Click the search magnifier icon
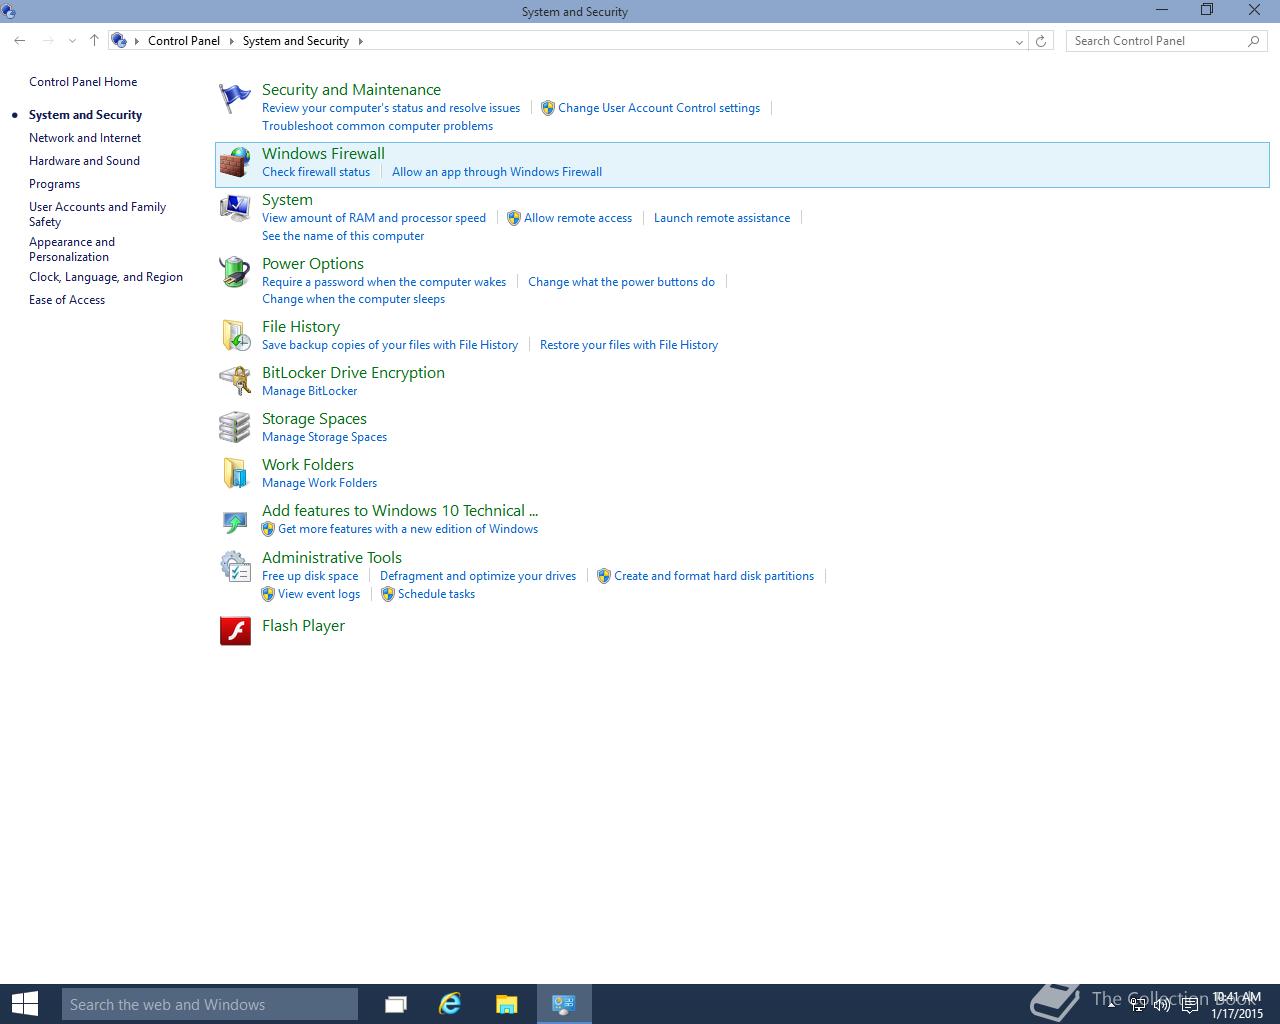The image size is (1280, 1024). (1254, 41)
